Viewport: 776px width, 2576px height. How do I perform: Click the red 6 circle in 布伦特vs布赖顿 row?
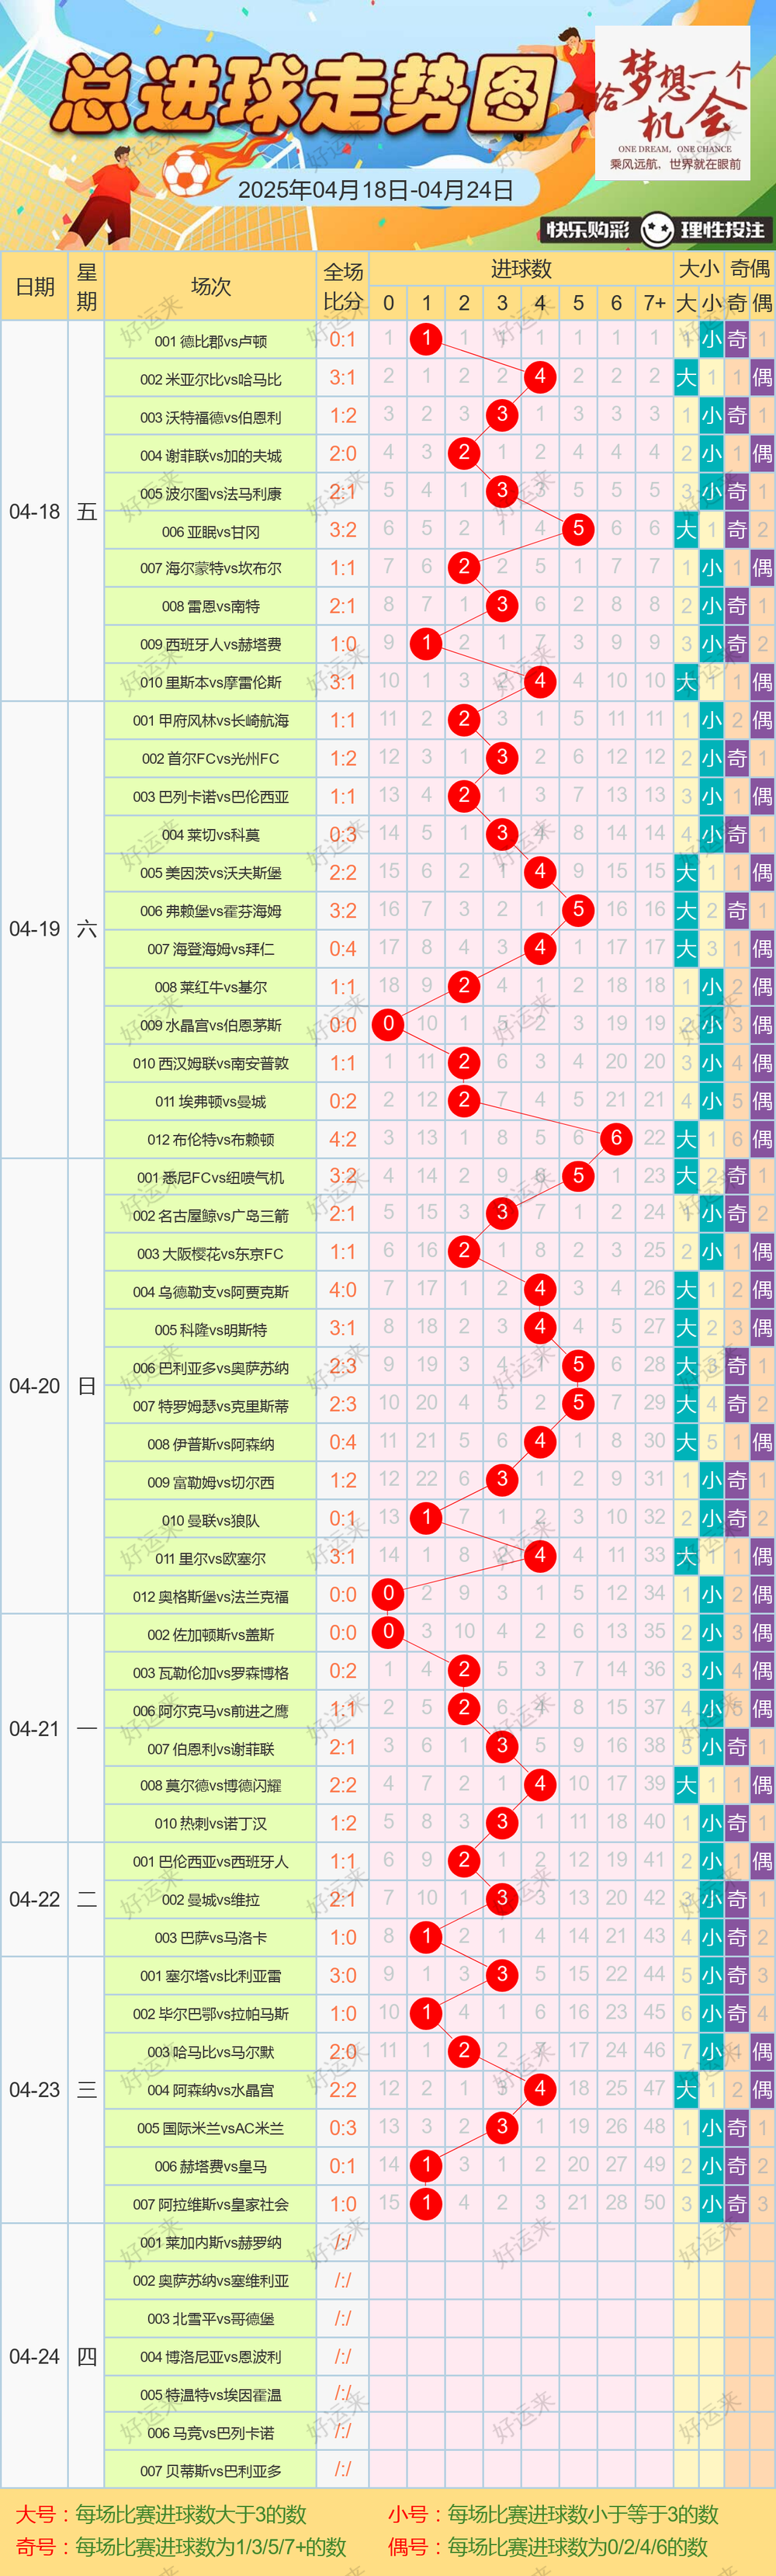point(616,1137)
